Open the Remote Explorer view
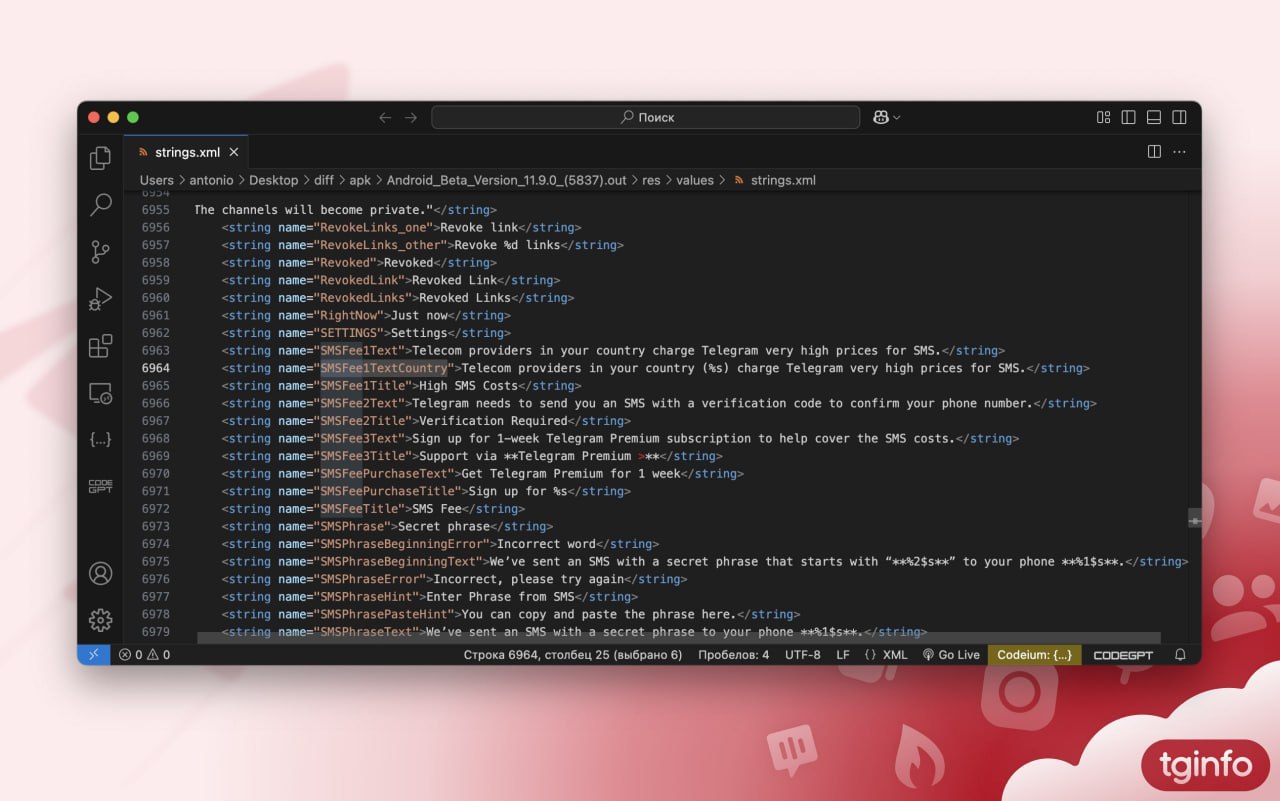The image size is (1280, 801). [x=100, y=393]
